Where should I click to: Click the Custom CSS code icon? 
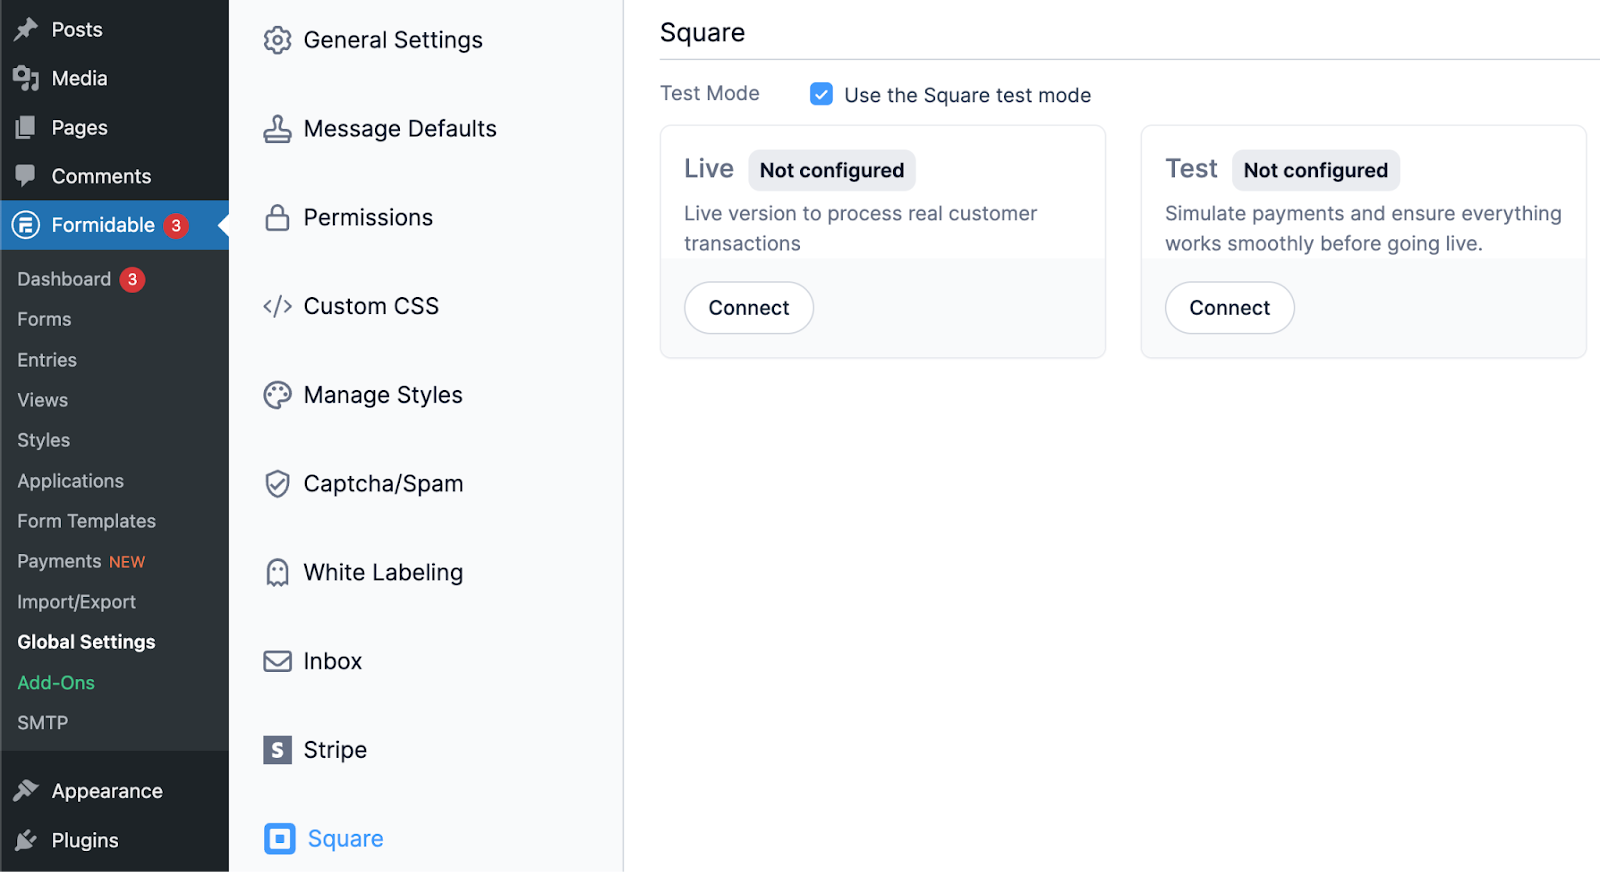(277, 306)
